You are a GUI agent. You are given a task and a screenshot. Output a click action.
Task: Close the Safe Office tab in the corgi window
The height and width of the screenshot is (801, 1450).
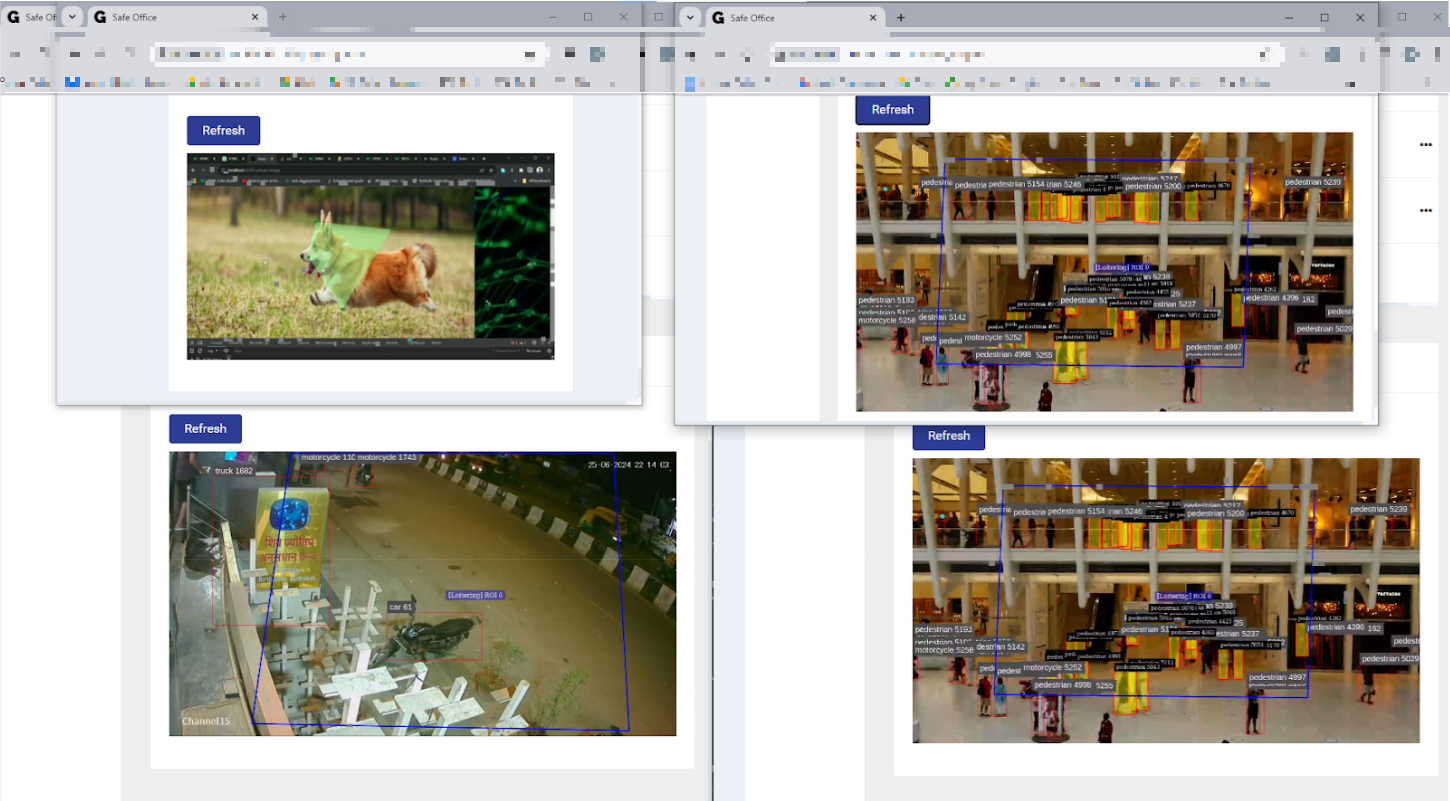(x=255, y=17)
